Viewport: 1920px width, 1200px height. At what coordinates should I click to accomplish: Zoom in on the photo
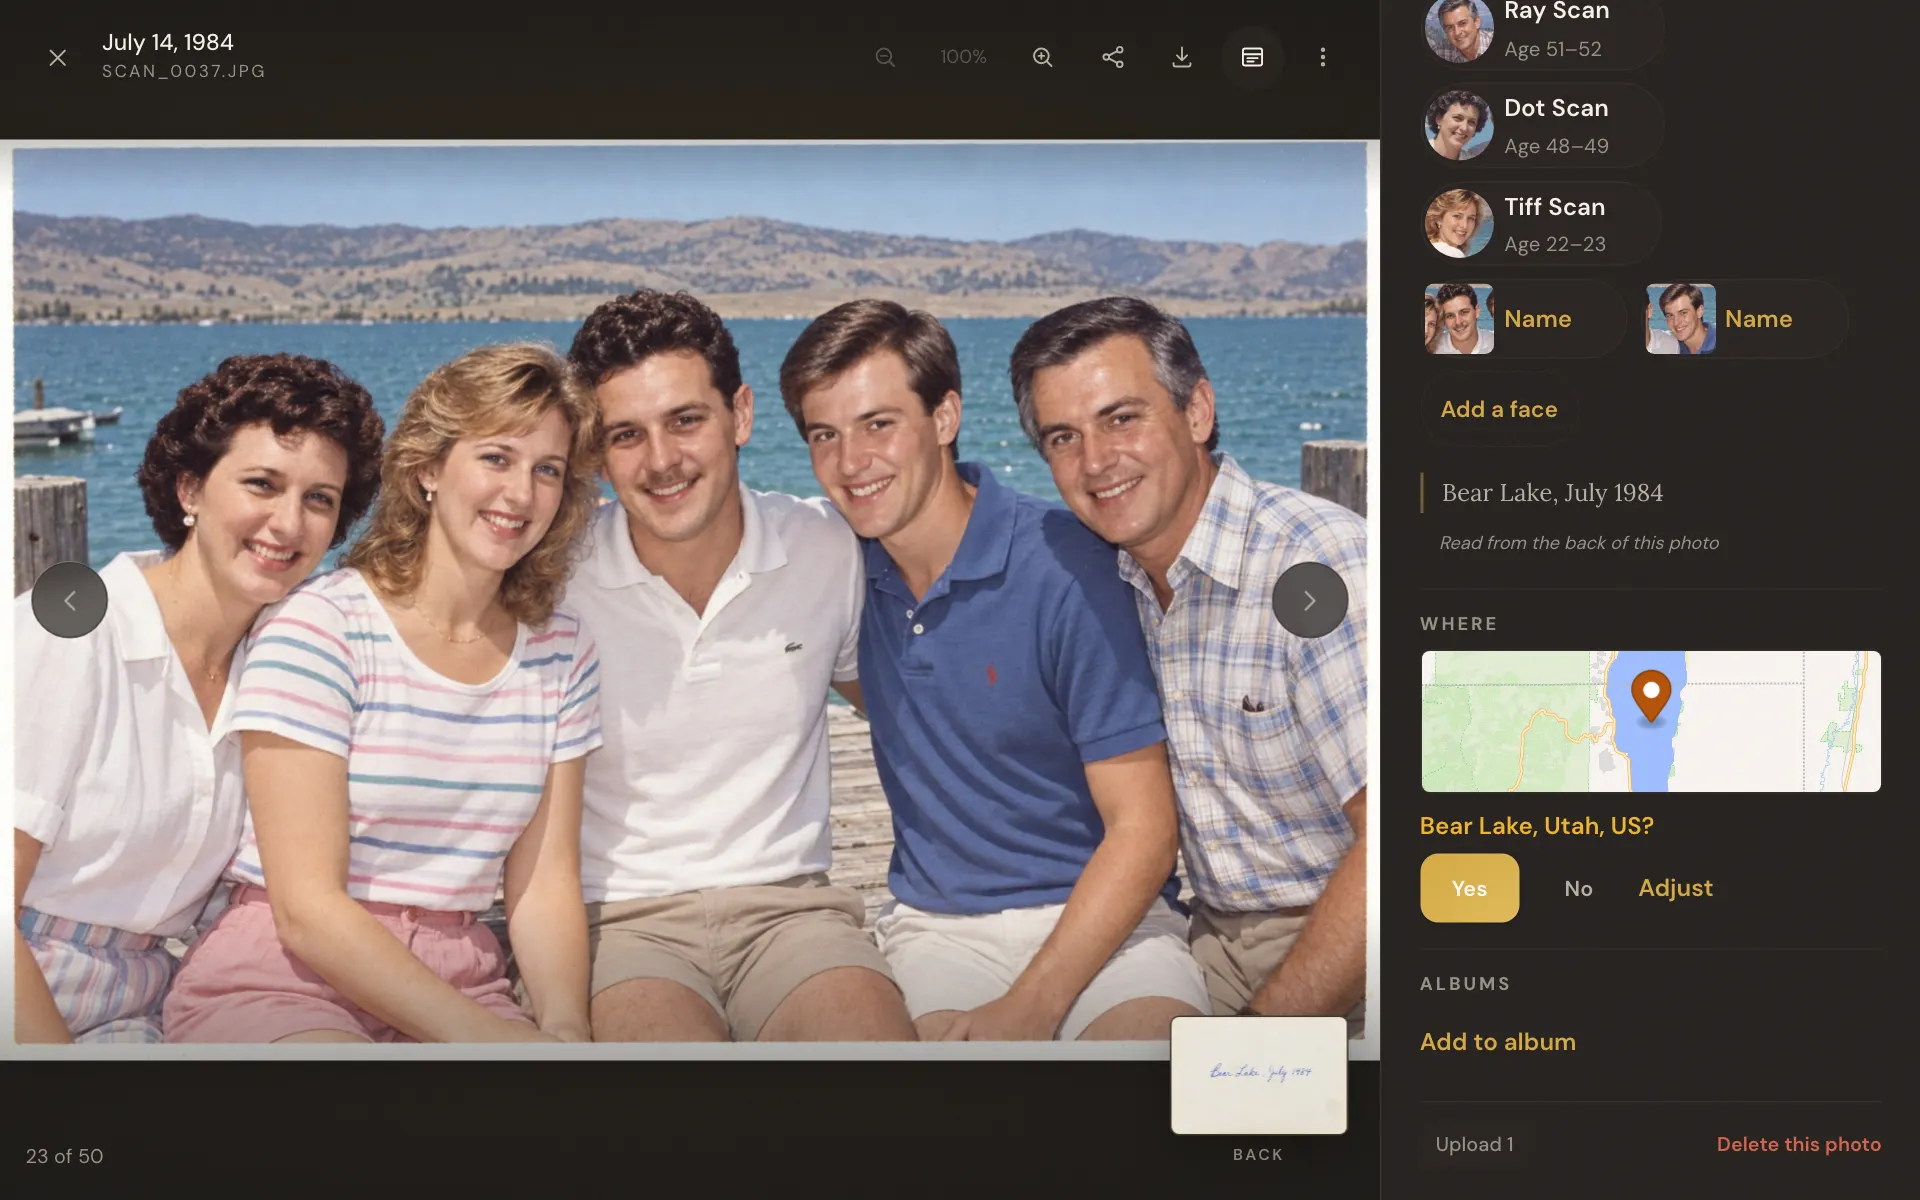(1042, 57)
